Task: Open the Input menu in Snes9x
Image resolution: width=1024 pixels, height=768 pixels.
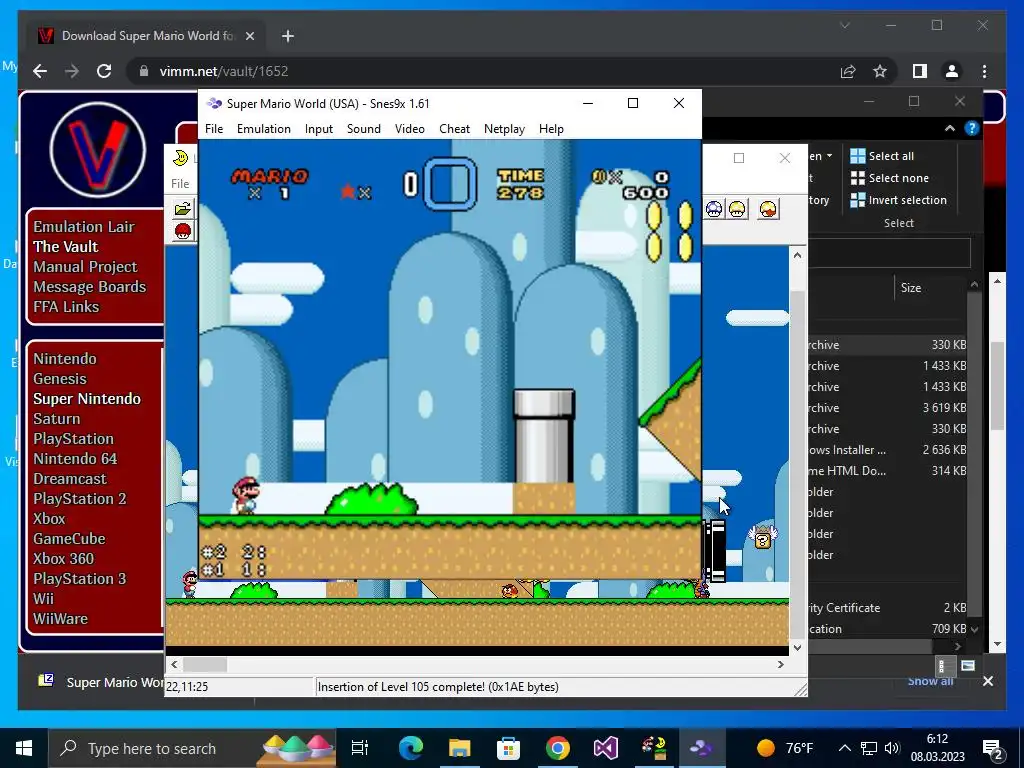Action: (x=319, y=129)
